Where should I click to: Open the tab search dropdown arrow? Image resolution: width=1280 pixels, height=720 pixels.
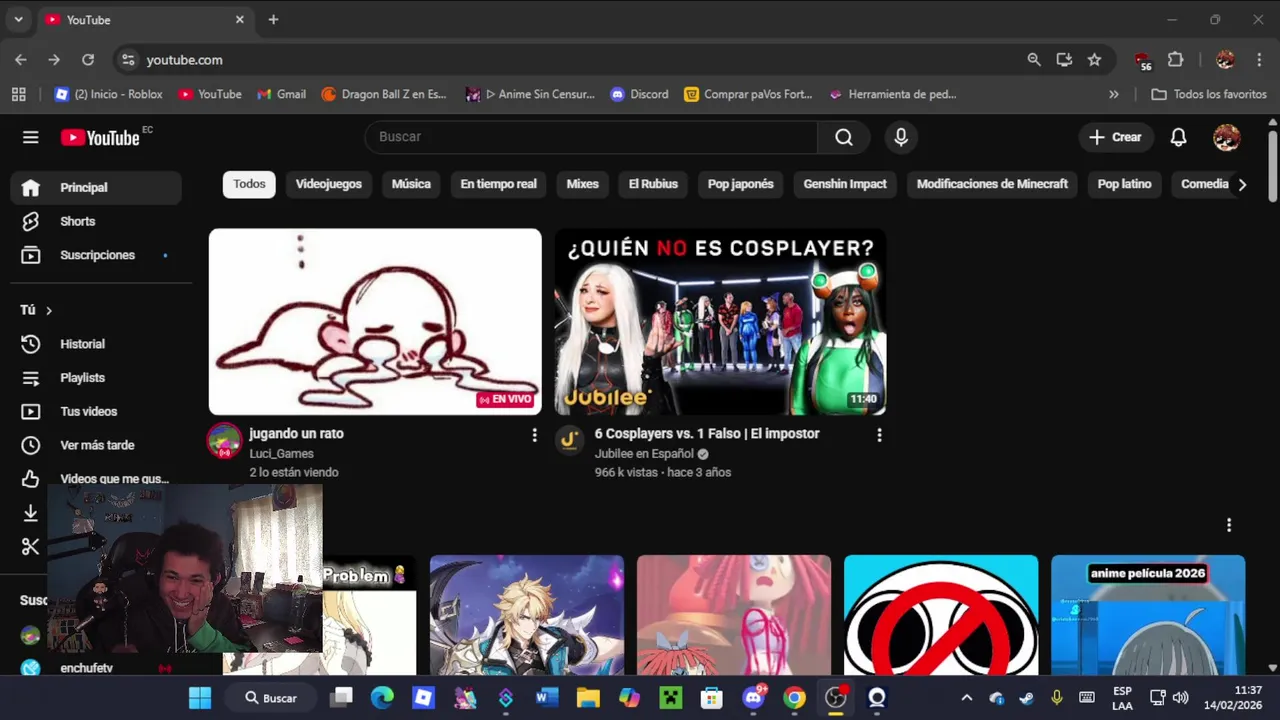pos(18,19)
